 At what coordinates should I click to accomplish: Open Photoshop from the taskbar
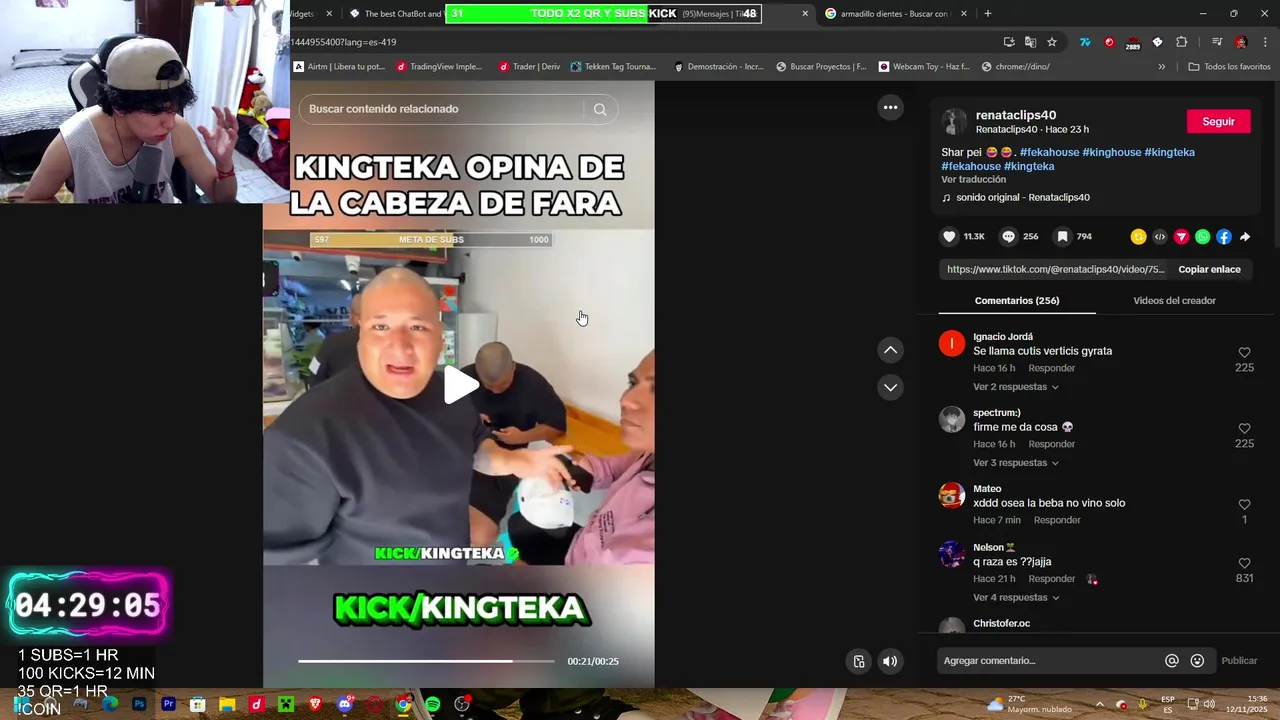[x=139, y=704]
